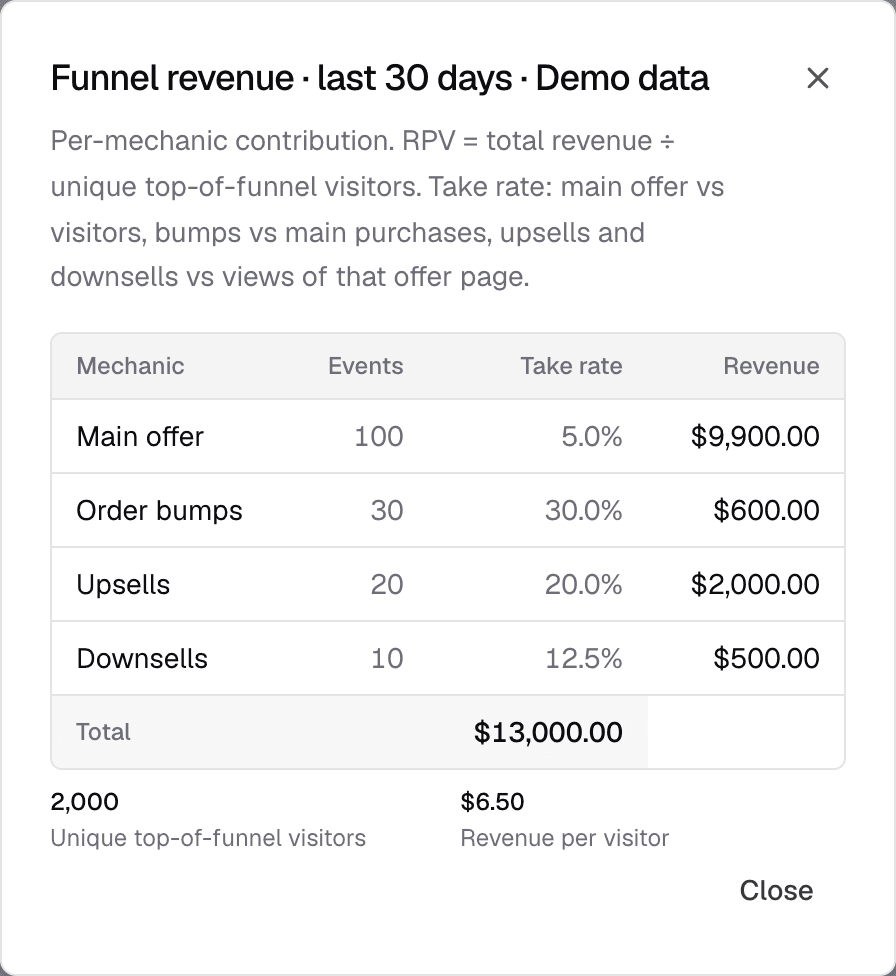Click the $500.00 revenue cell
Viewport: 896px width, 976px height.
pyautogui.click(x=766, y=659)
